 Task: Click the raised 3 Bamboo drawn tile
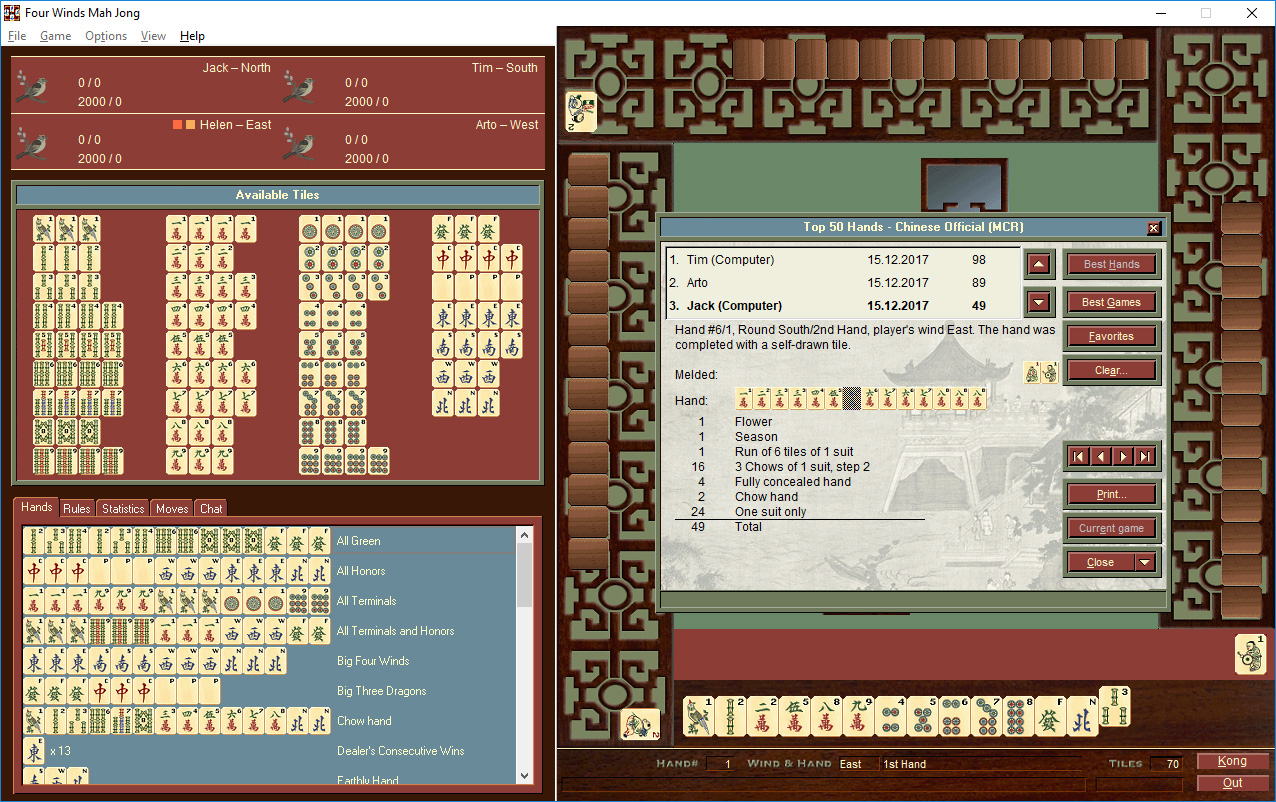point(1114,707)
